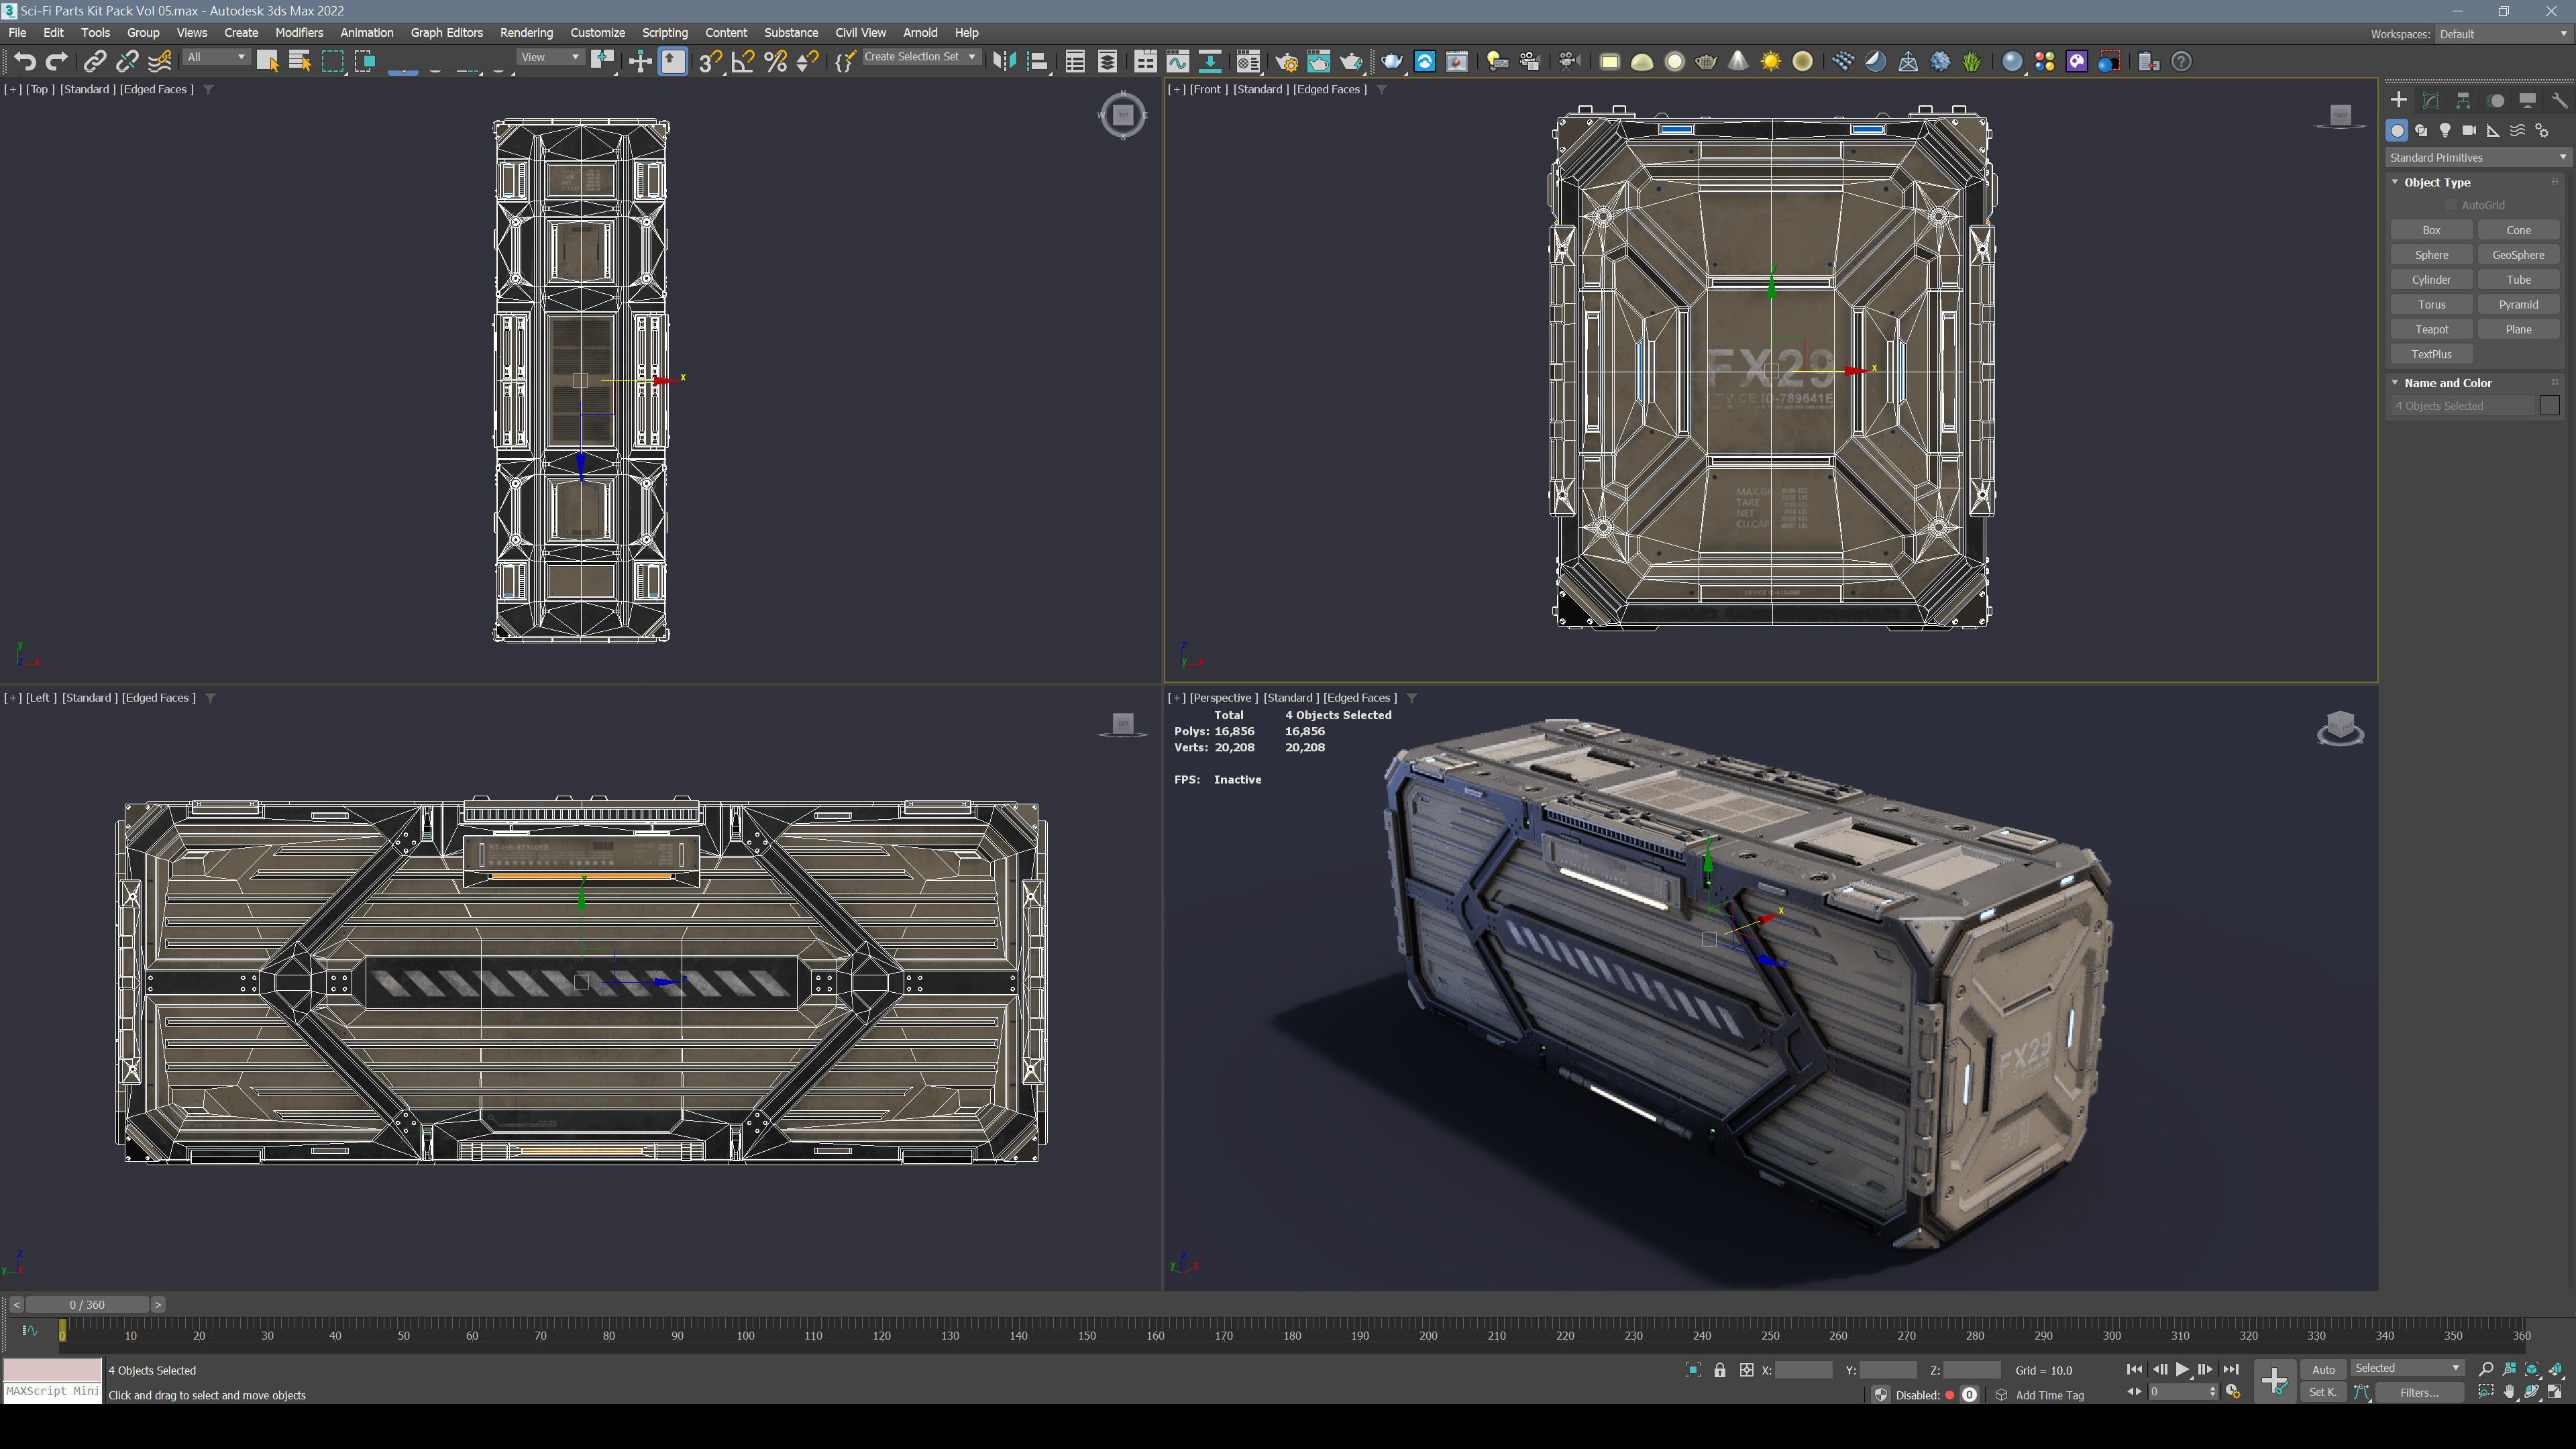Click the GeoSphere primitive button
This screenshot has width=2576, height=1449.
pyautogui.click(x=2518, y=255)
